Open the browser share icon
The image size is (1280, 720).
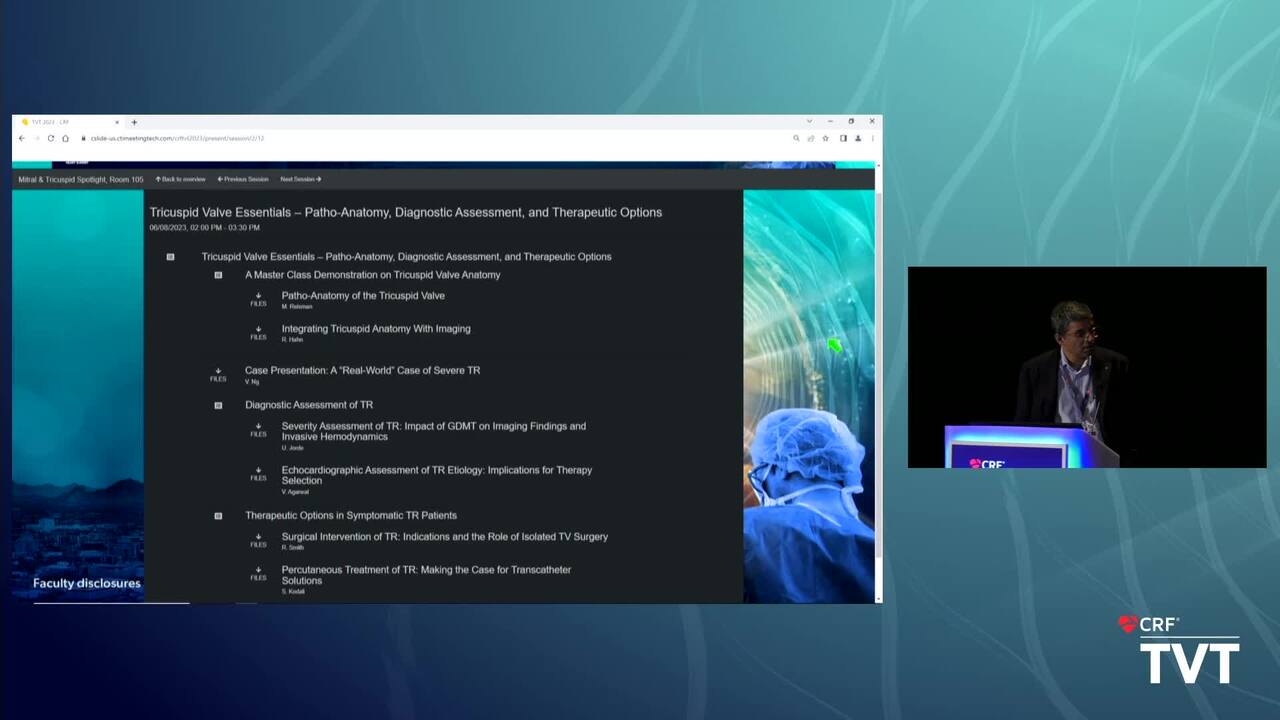[810, 138]
